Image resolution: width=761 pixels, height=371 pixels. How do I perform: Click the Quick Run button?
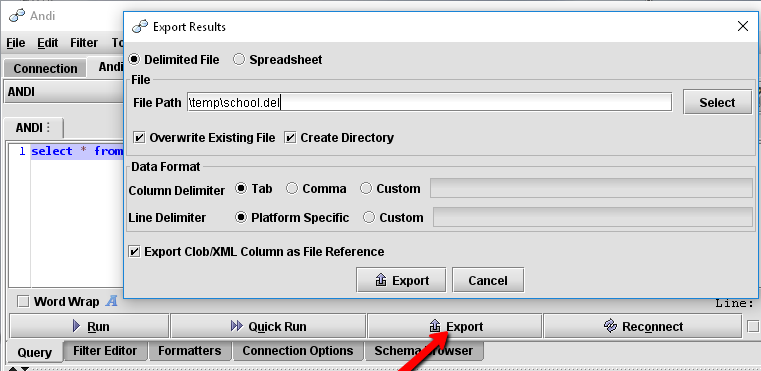pos(268,326)
